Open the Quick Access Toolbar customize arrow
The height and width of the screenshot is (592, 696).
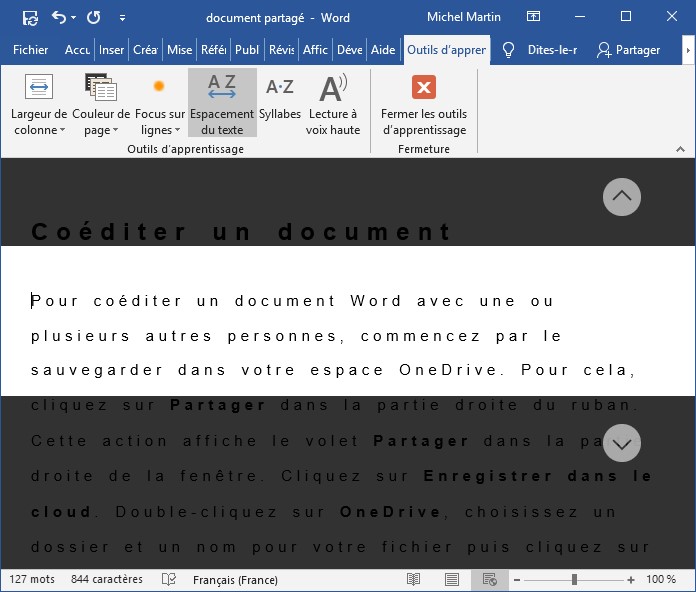coord(122,17)
